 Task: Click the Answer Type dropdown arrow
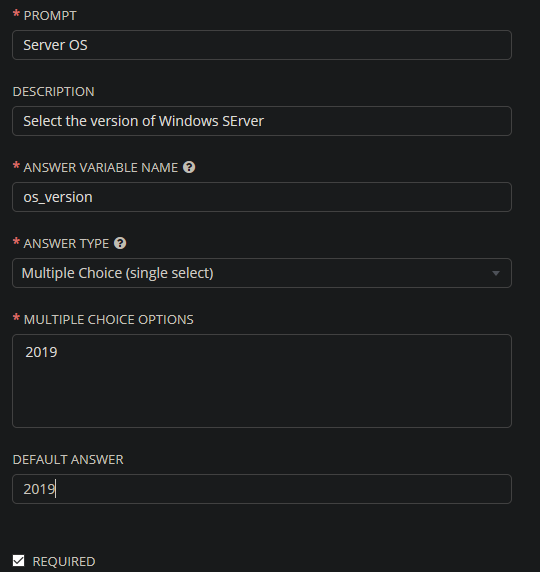[x=495, y=273]
